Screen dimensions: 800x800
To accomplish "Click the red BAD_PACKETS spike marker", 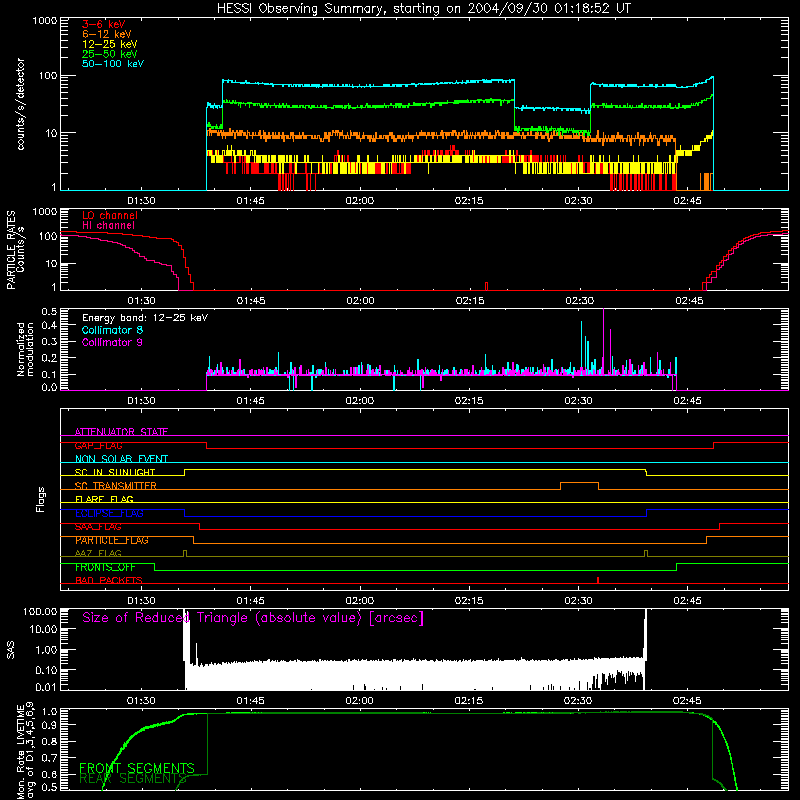I will pos(597,580).
